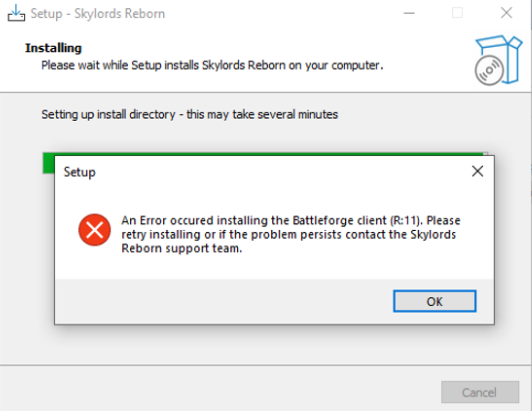This screenshot has height=411, width=532.
Task: Click the right end of progress bar
Action: (486, 154)
